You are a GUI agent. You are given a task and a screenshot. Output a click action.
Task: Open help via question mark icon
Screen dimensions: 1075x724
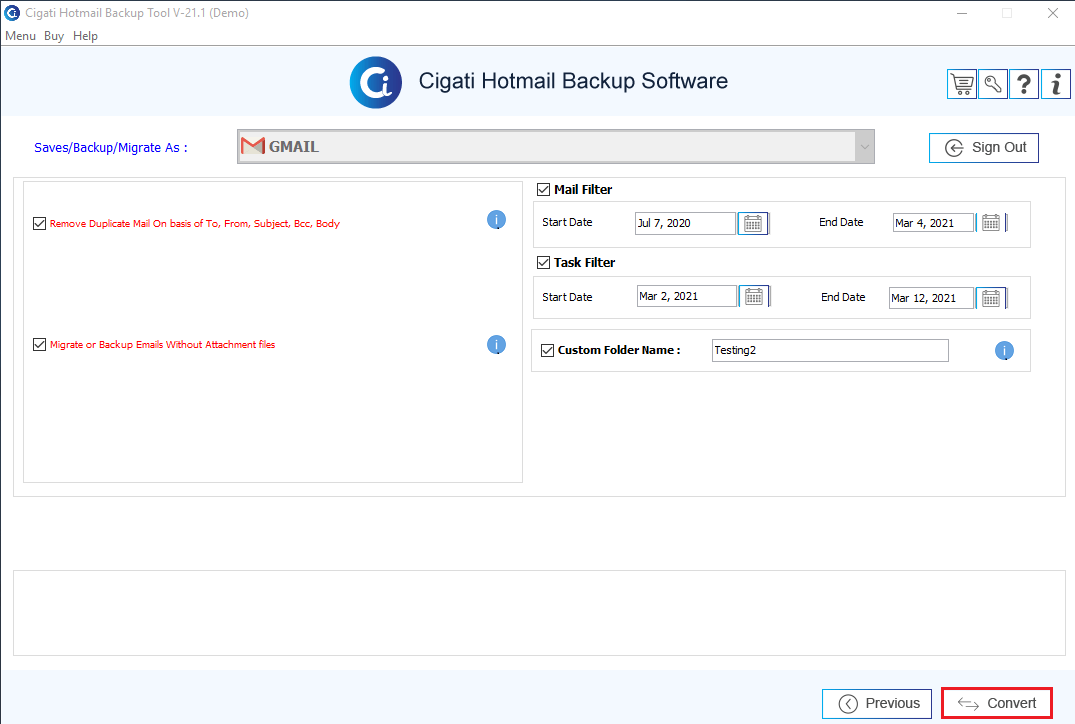click(x=1024, y=84)
